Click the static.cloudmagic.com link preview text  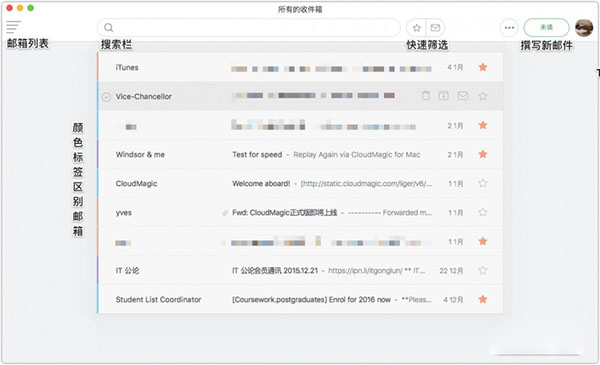pyautogui.click(x=366, y=184)
